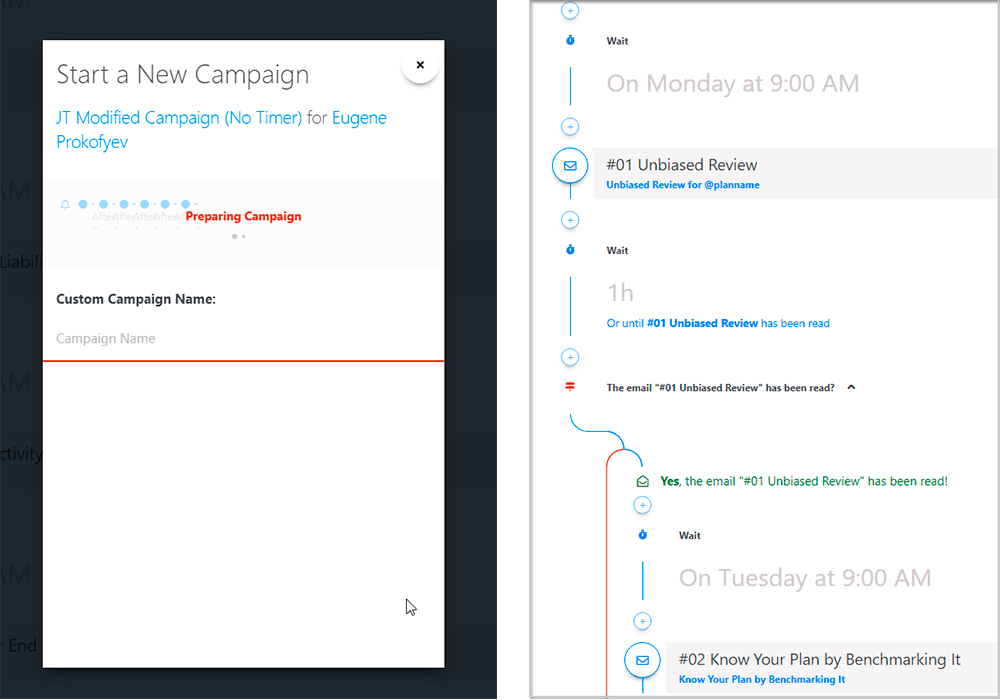Screen dimensions: 1000x700
Task: Click the #02 Know Your Plan envelope icon
Action: tap(642, 660)
